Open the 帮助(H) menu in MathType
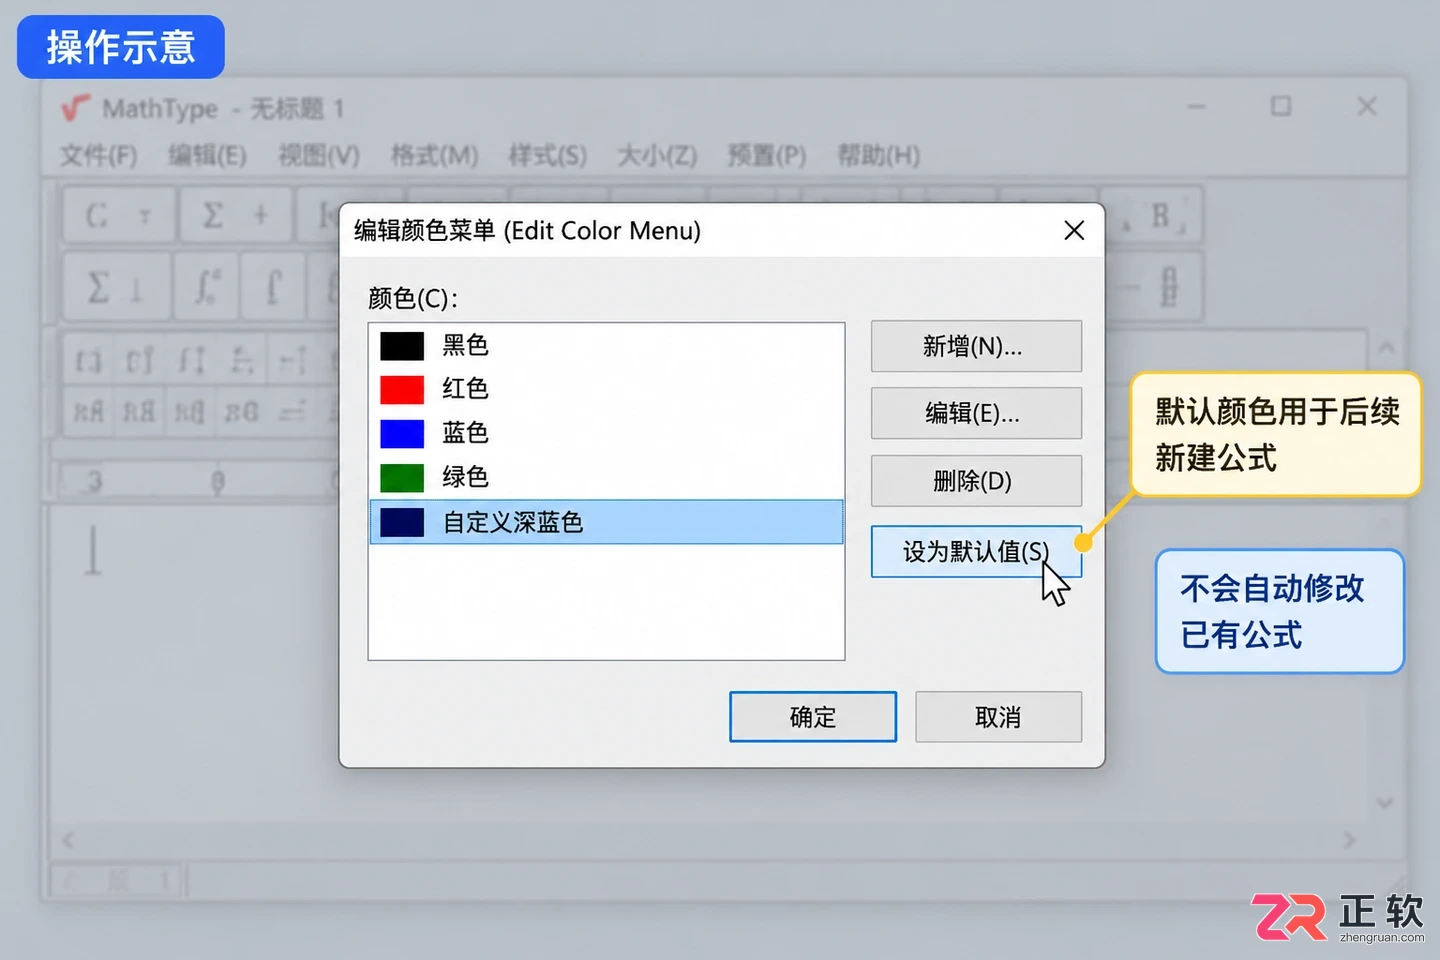The width and height of the screenshot is (1440, 960). coord(878,155)
